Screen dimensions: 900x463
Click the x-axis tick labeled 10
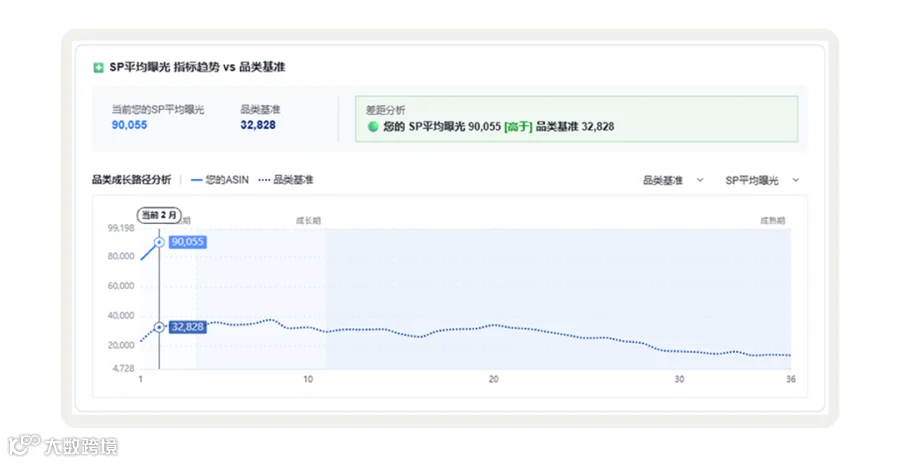point(308,379)
